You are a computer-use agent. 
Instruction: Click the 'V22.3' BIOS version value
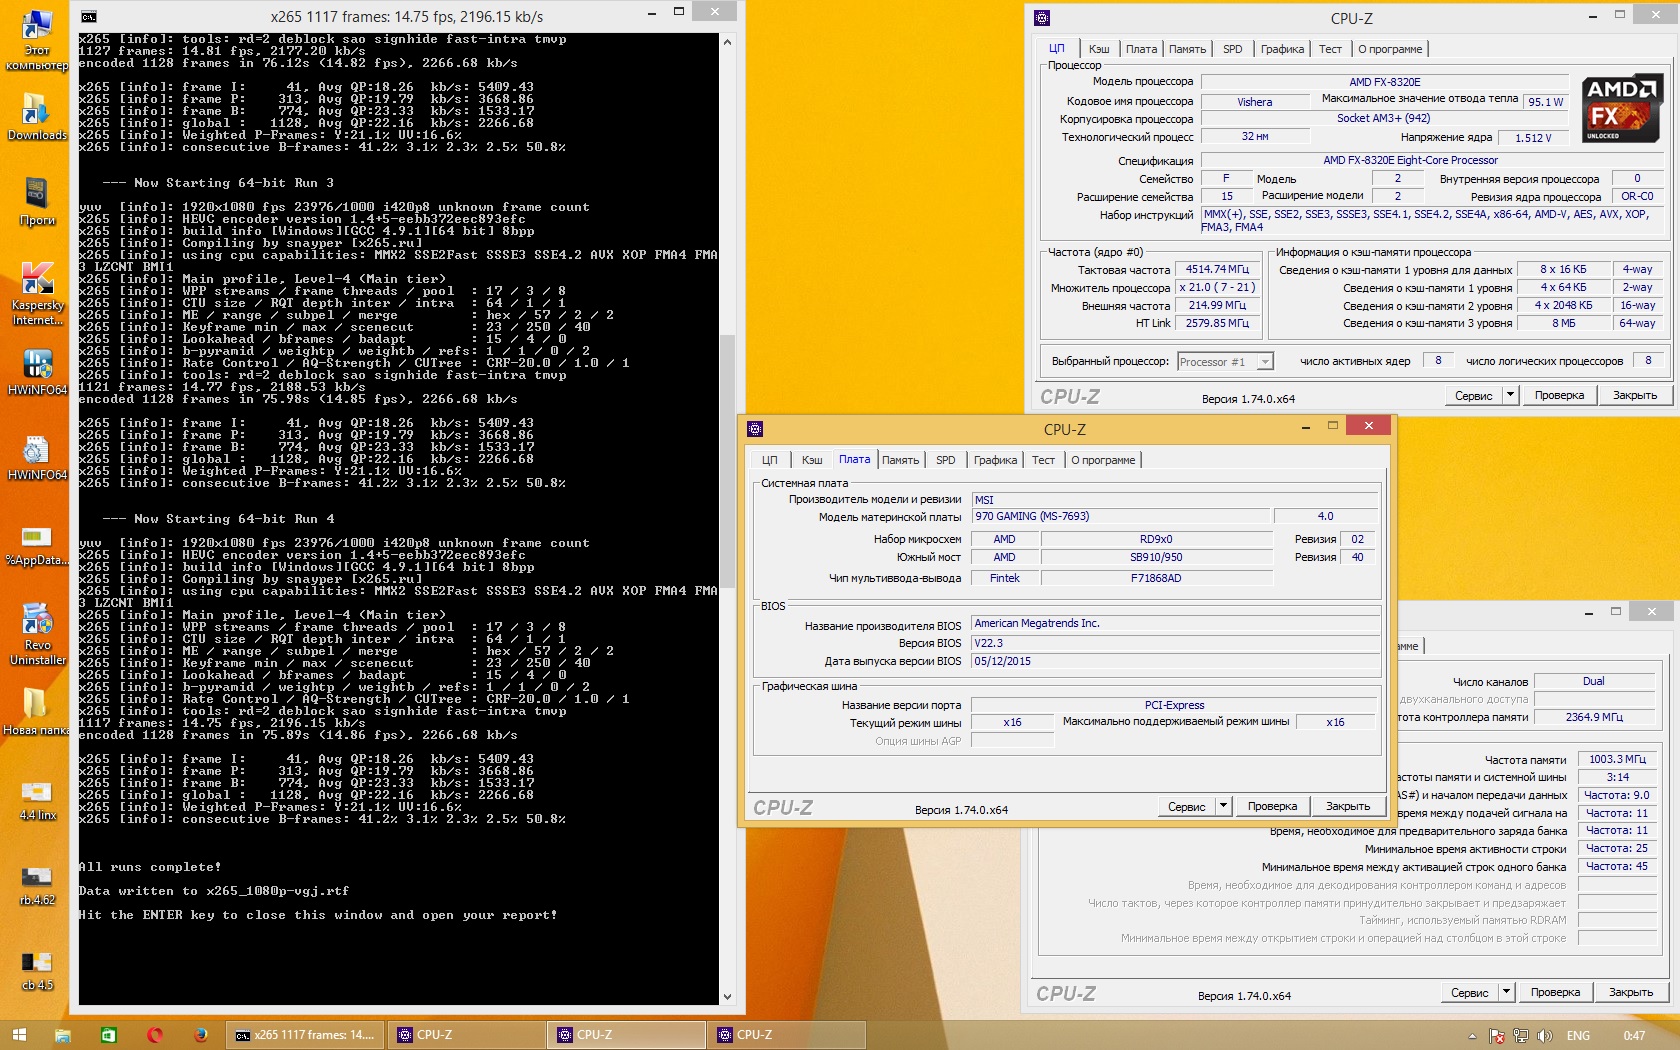pos(1175,643)
